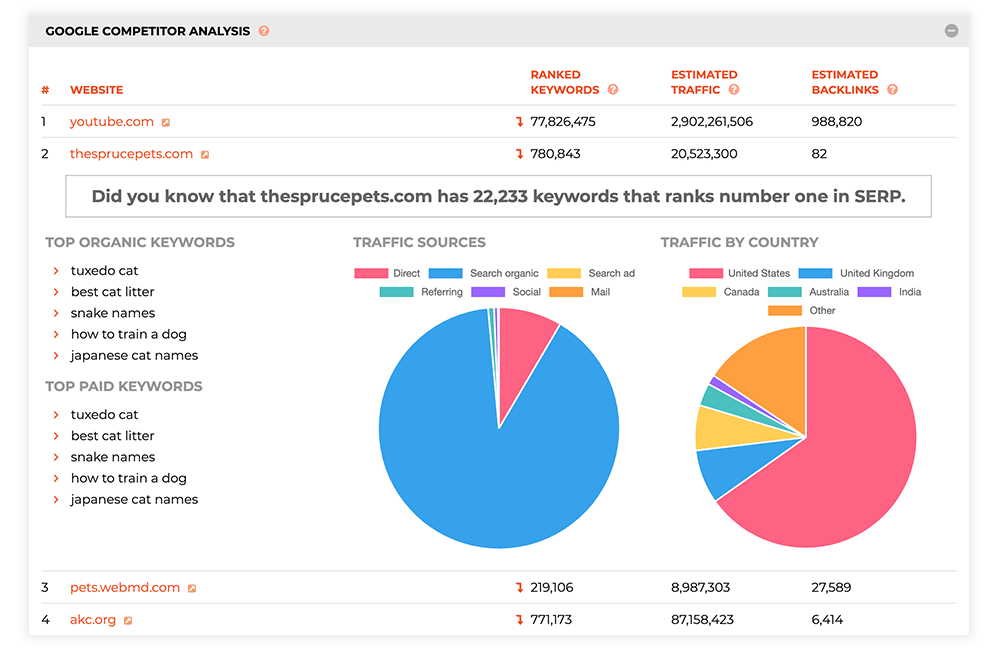Click pets.webmd.com backlinks value 27,589
Image resolution: width=1000 pixels, height=650 pixels.
(831, 587)
